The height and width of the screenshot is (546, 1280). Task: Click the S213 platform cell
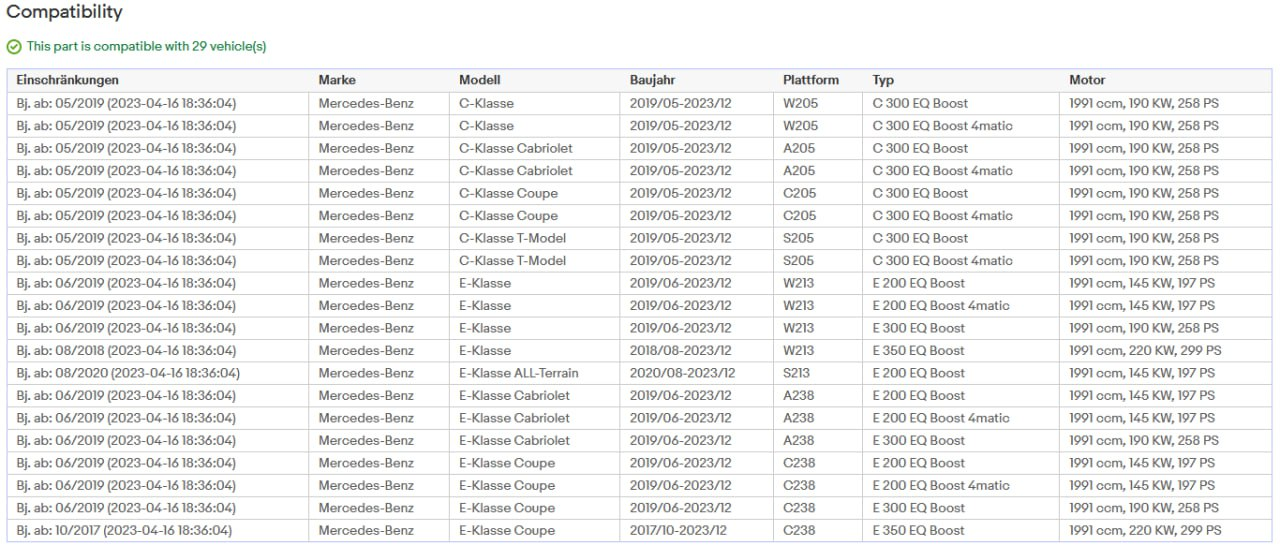tap(798, 373)
